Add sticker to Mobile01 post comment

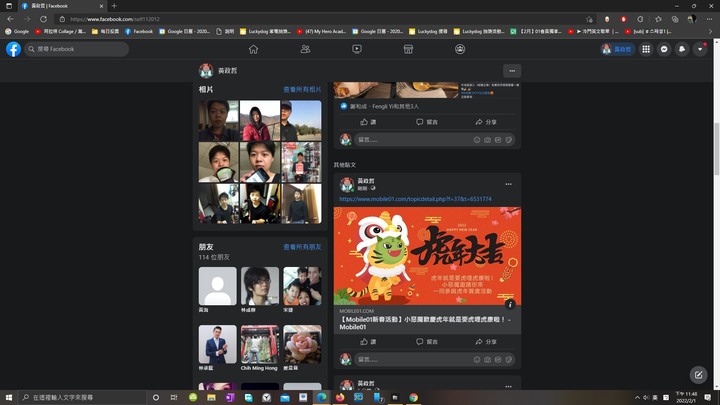click(x=508, y=360)
